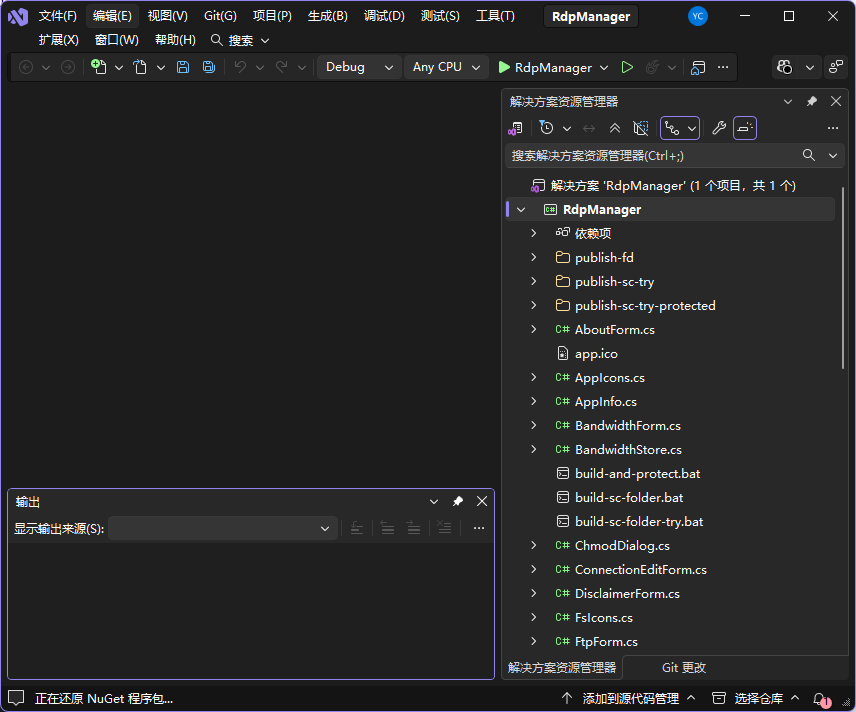Image resolution: width=856 pixels, height=712 pixels.
Task: Switch to the Git 更改 tab
Action: click(x=683, y=667)
